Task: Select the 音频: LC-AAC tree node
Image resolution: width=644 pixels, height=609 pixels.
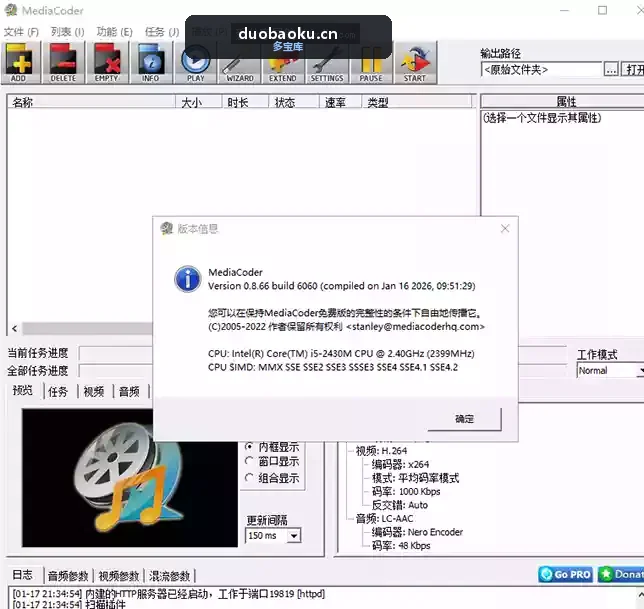Action: [384, 519]
